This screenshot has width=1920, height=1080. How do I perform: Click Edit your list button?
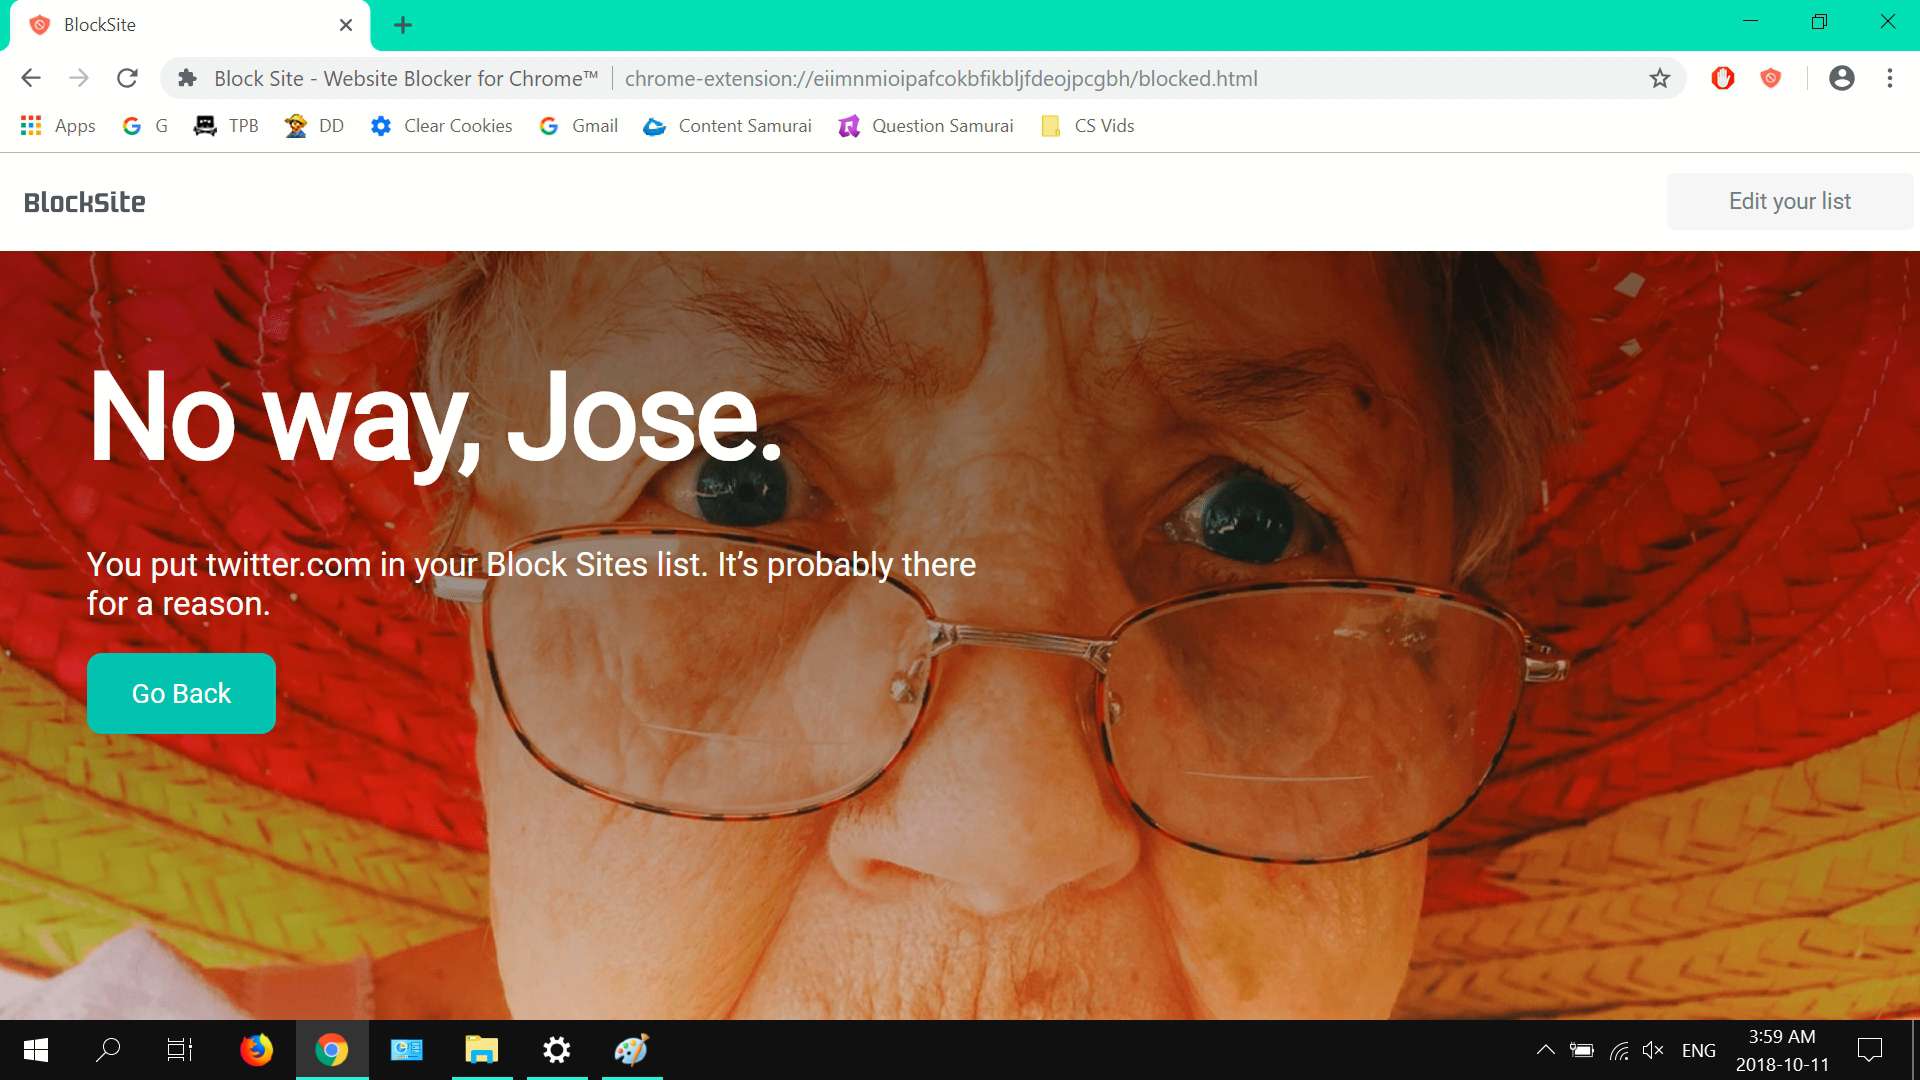1789,200
